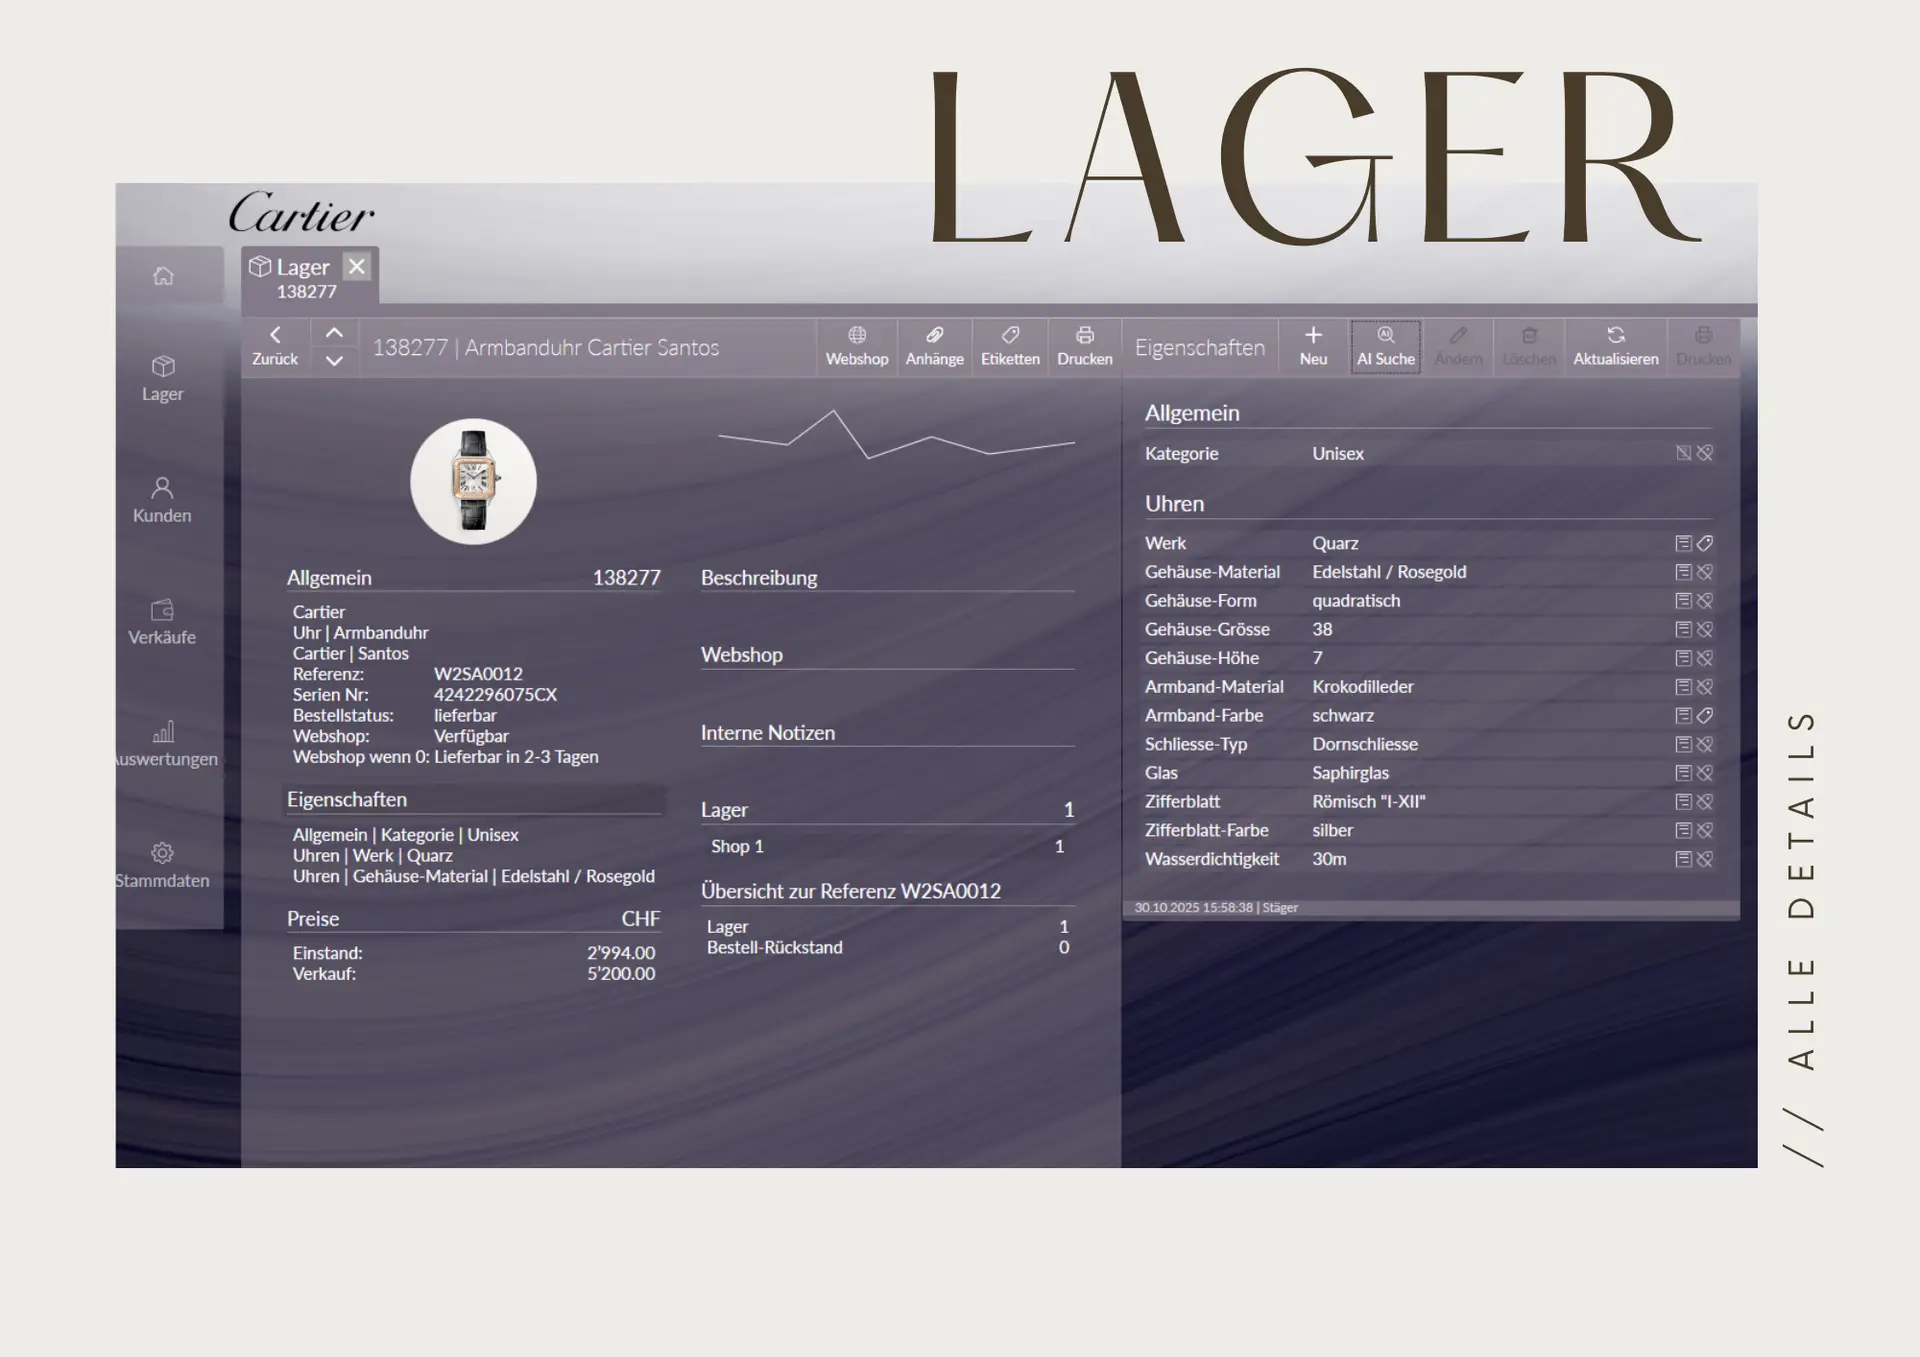1920x1357 pixels.
Task: Go to Verkäufe in sidebar
Action: click(162, 622)
